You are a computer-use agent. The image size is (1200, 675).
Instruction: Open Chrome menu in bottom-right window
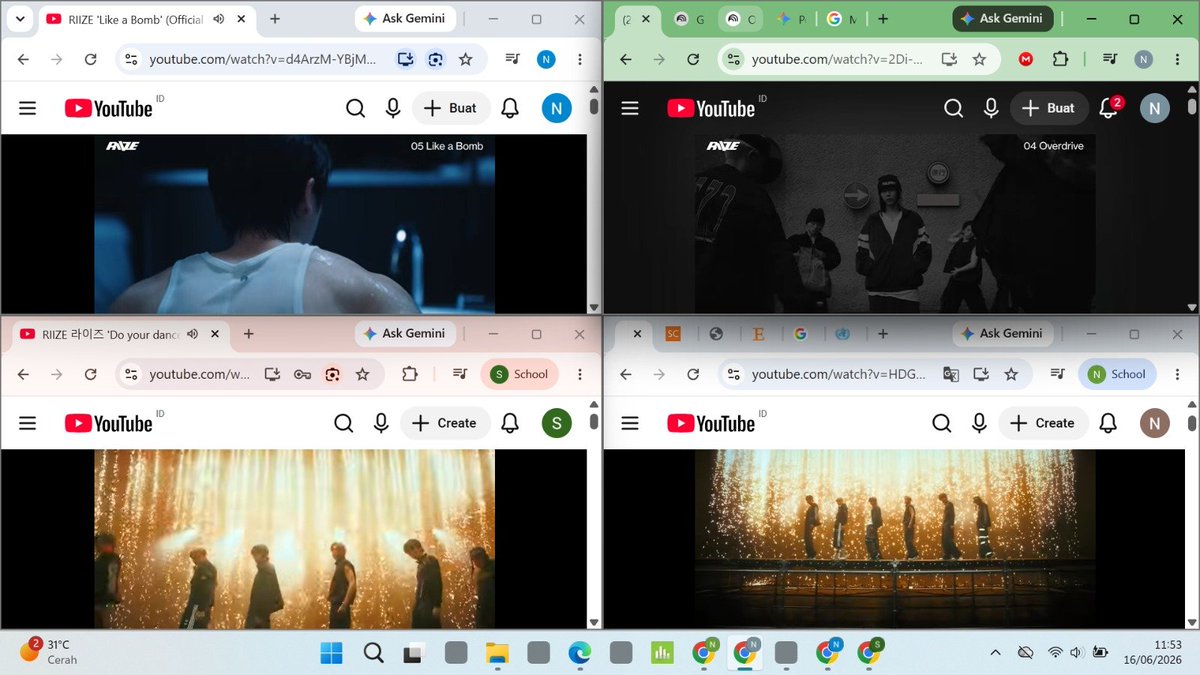pyautogui.click(x=1178, y=374)
